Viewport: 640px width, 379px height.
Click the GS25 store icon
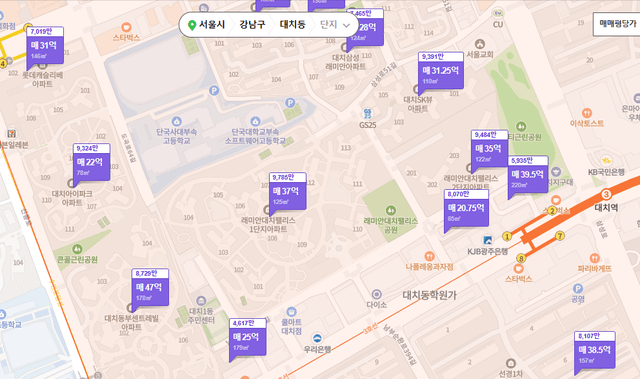coord(367,113)
